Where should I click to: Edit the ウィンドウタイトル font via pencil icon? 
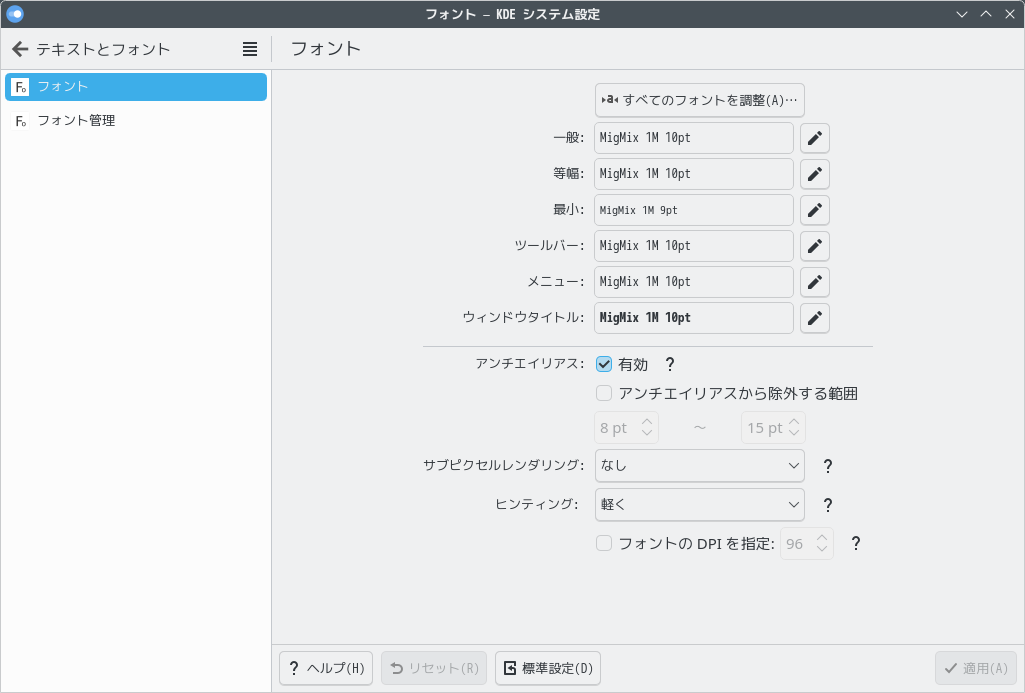[815, 318]
